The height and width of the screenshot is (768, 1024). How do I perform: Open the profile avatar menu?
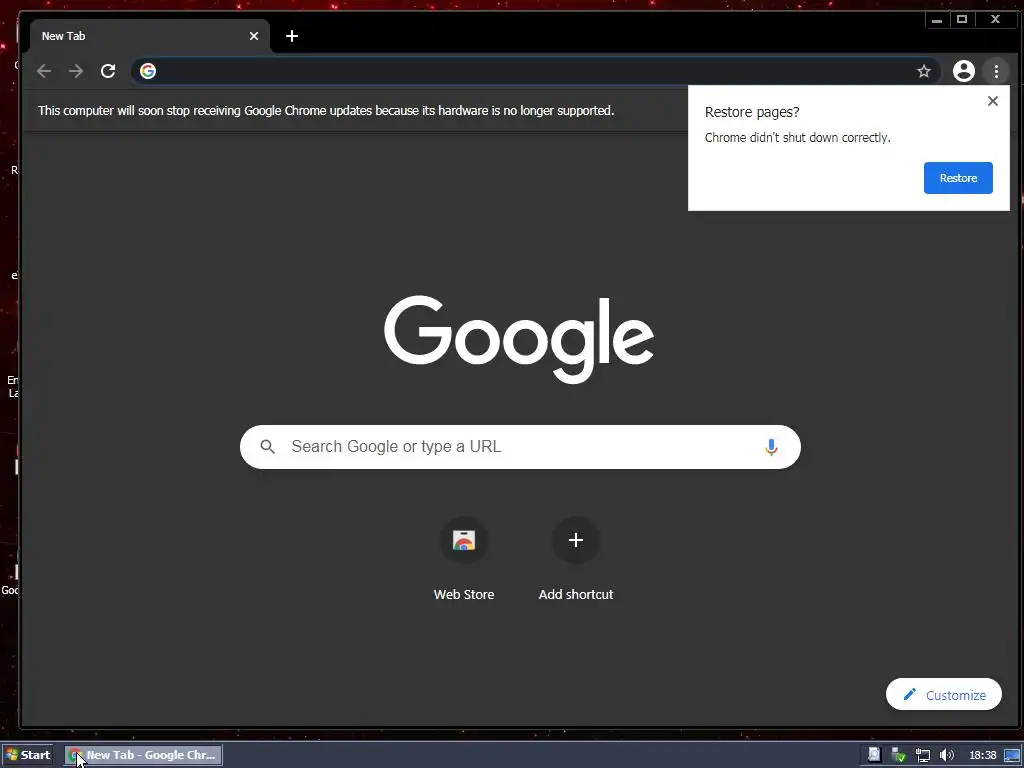pos(963,71)
